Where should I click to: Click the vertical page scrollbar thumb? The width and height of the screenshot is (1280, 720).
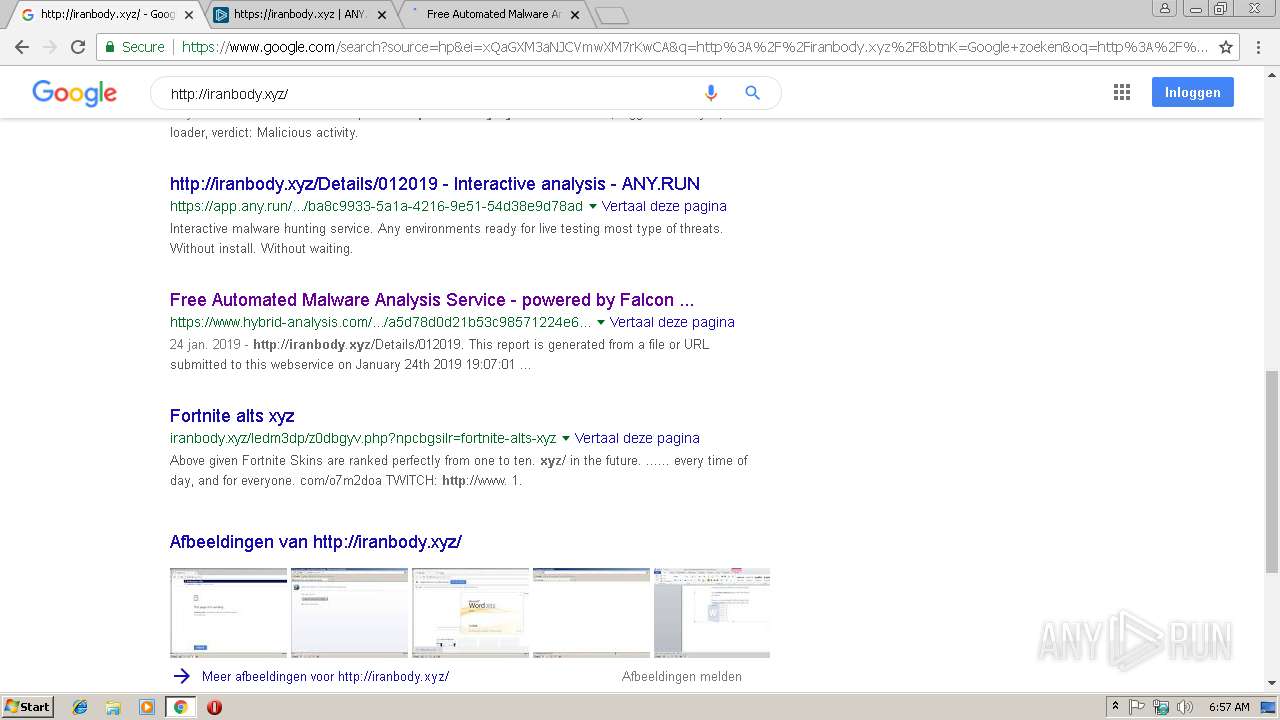(1272, 470)
